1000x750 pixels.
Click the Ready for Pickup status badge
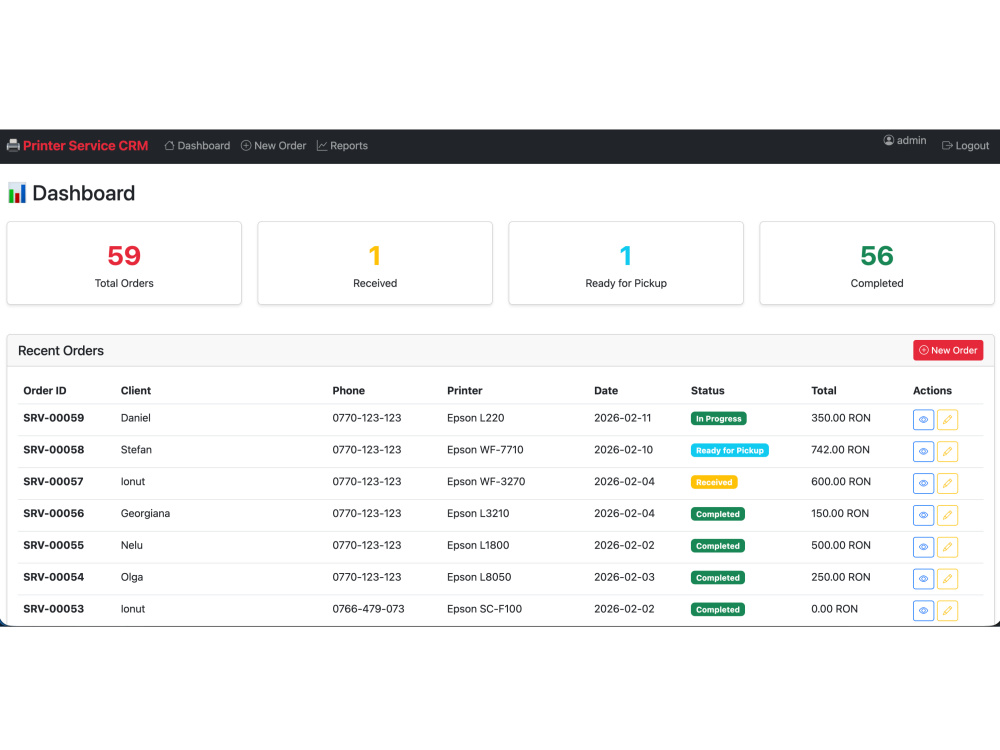(x=730, y=450)
